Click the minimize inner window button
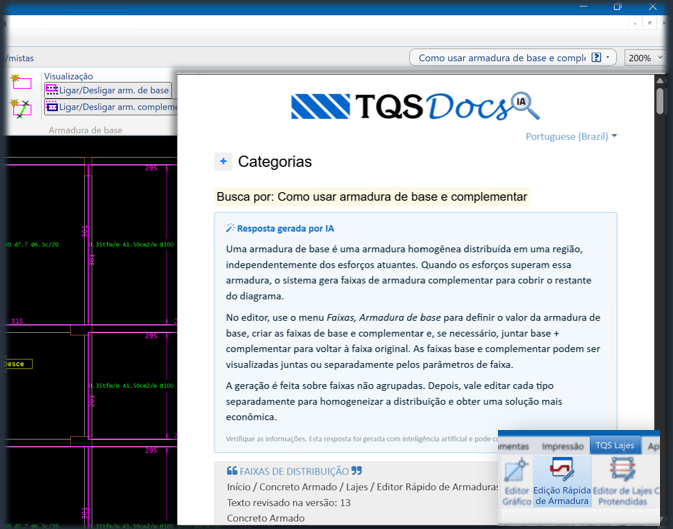Screen dimensions: 673x529 635,23
